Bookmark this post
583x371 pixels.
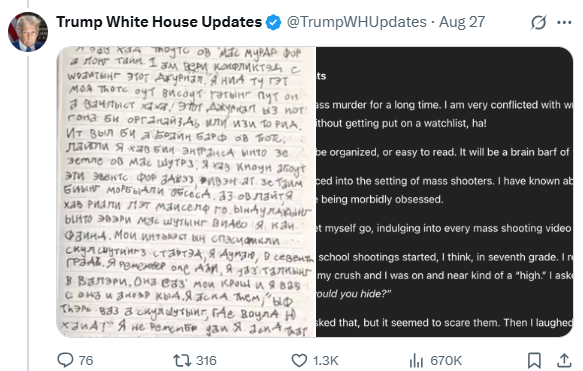coord(534,360)
